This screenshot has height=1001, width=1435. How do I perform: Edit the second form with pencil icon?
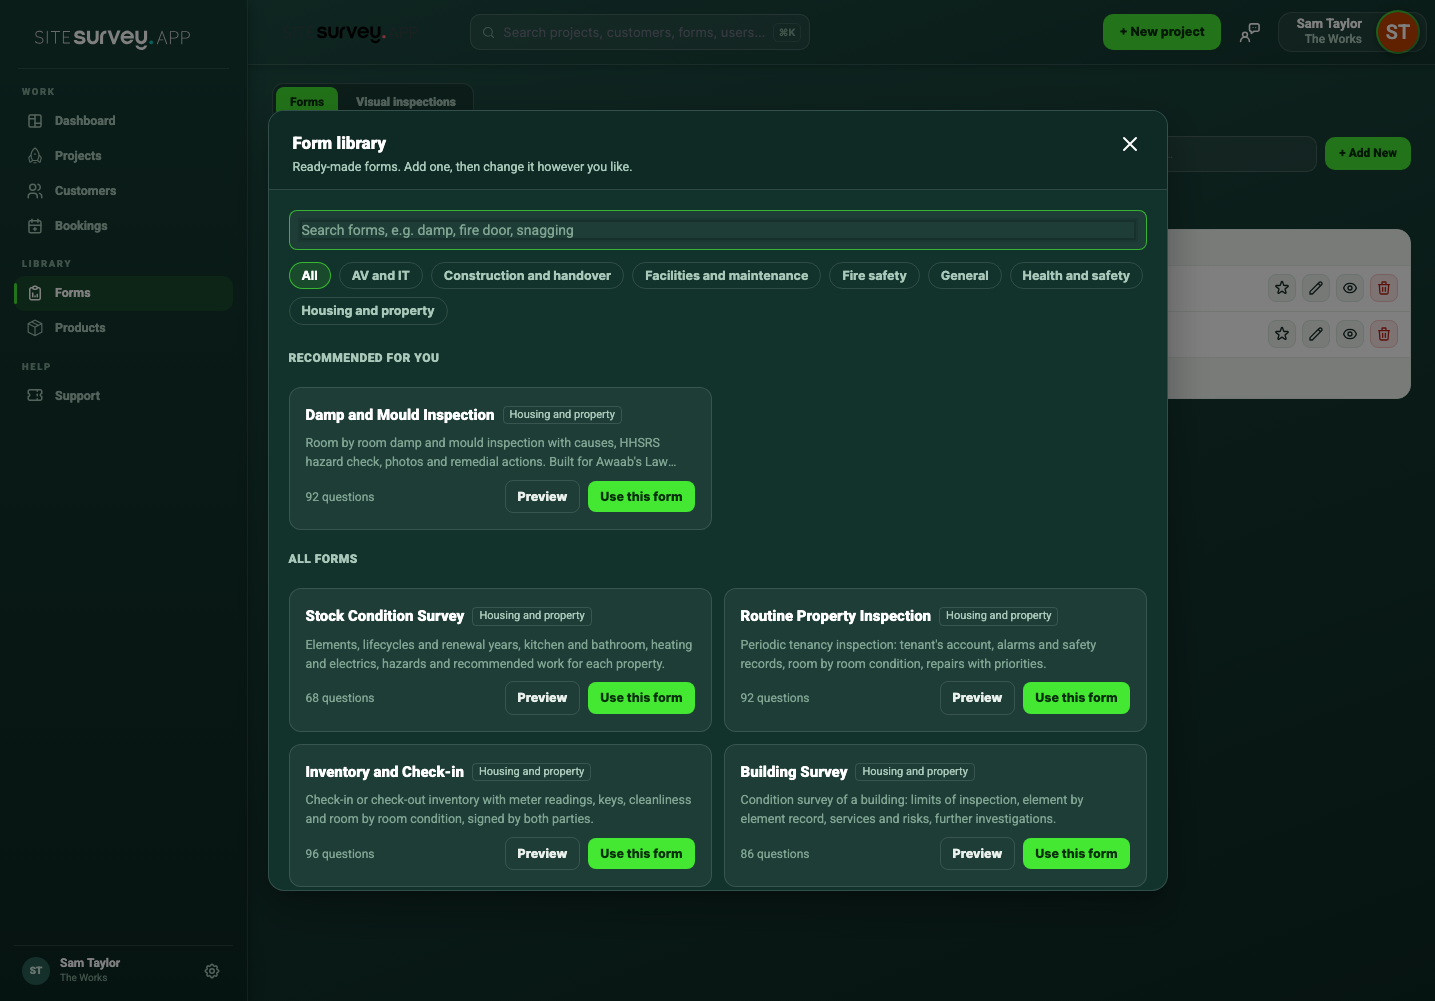pyautogui.click(x=1316, y=334)
